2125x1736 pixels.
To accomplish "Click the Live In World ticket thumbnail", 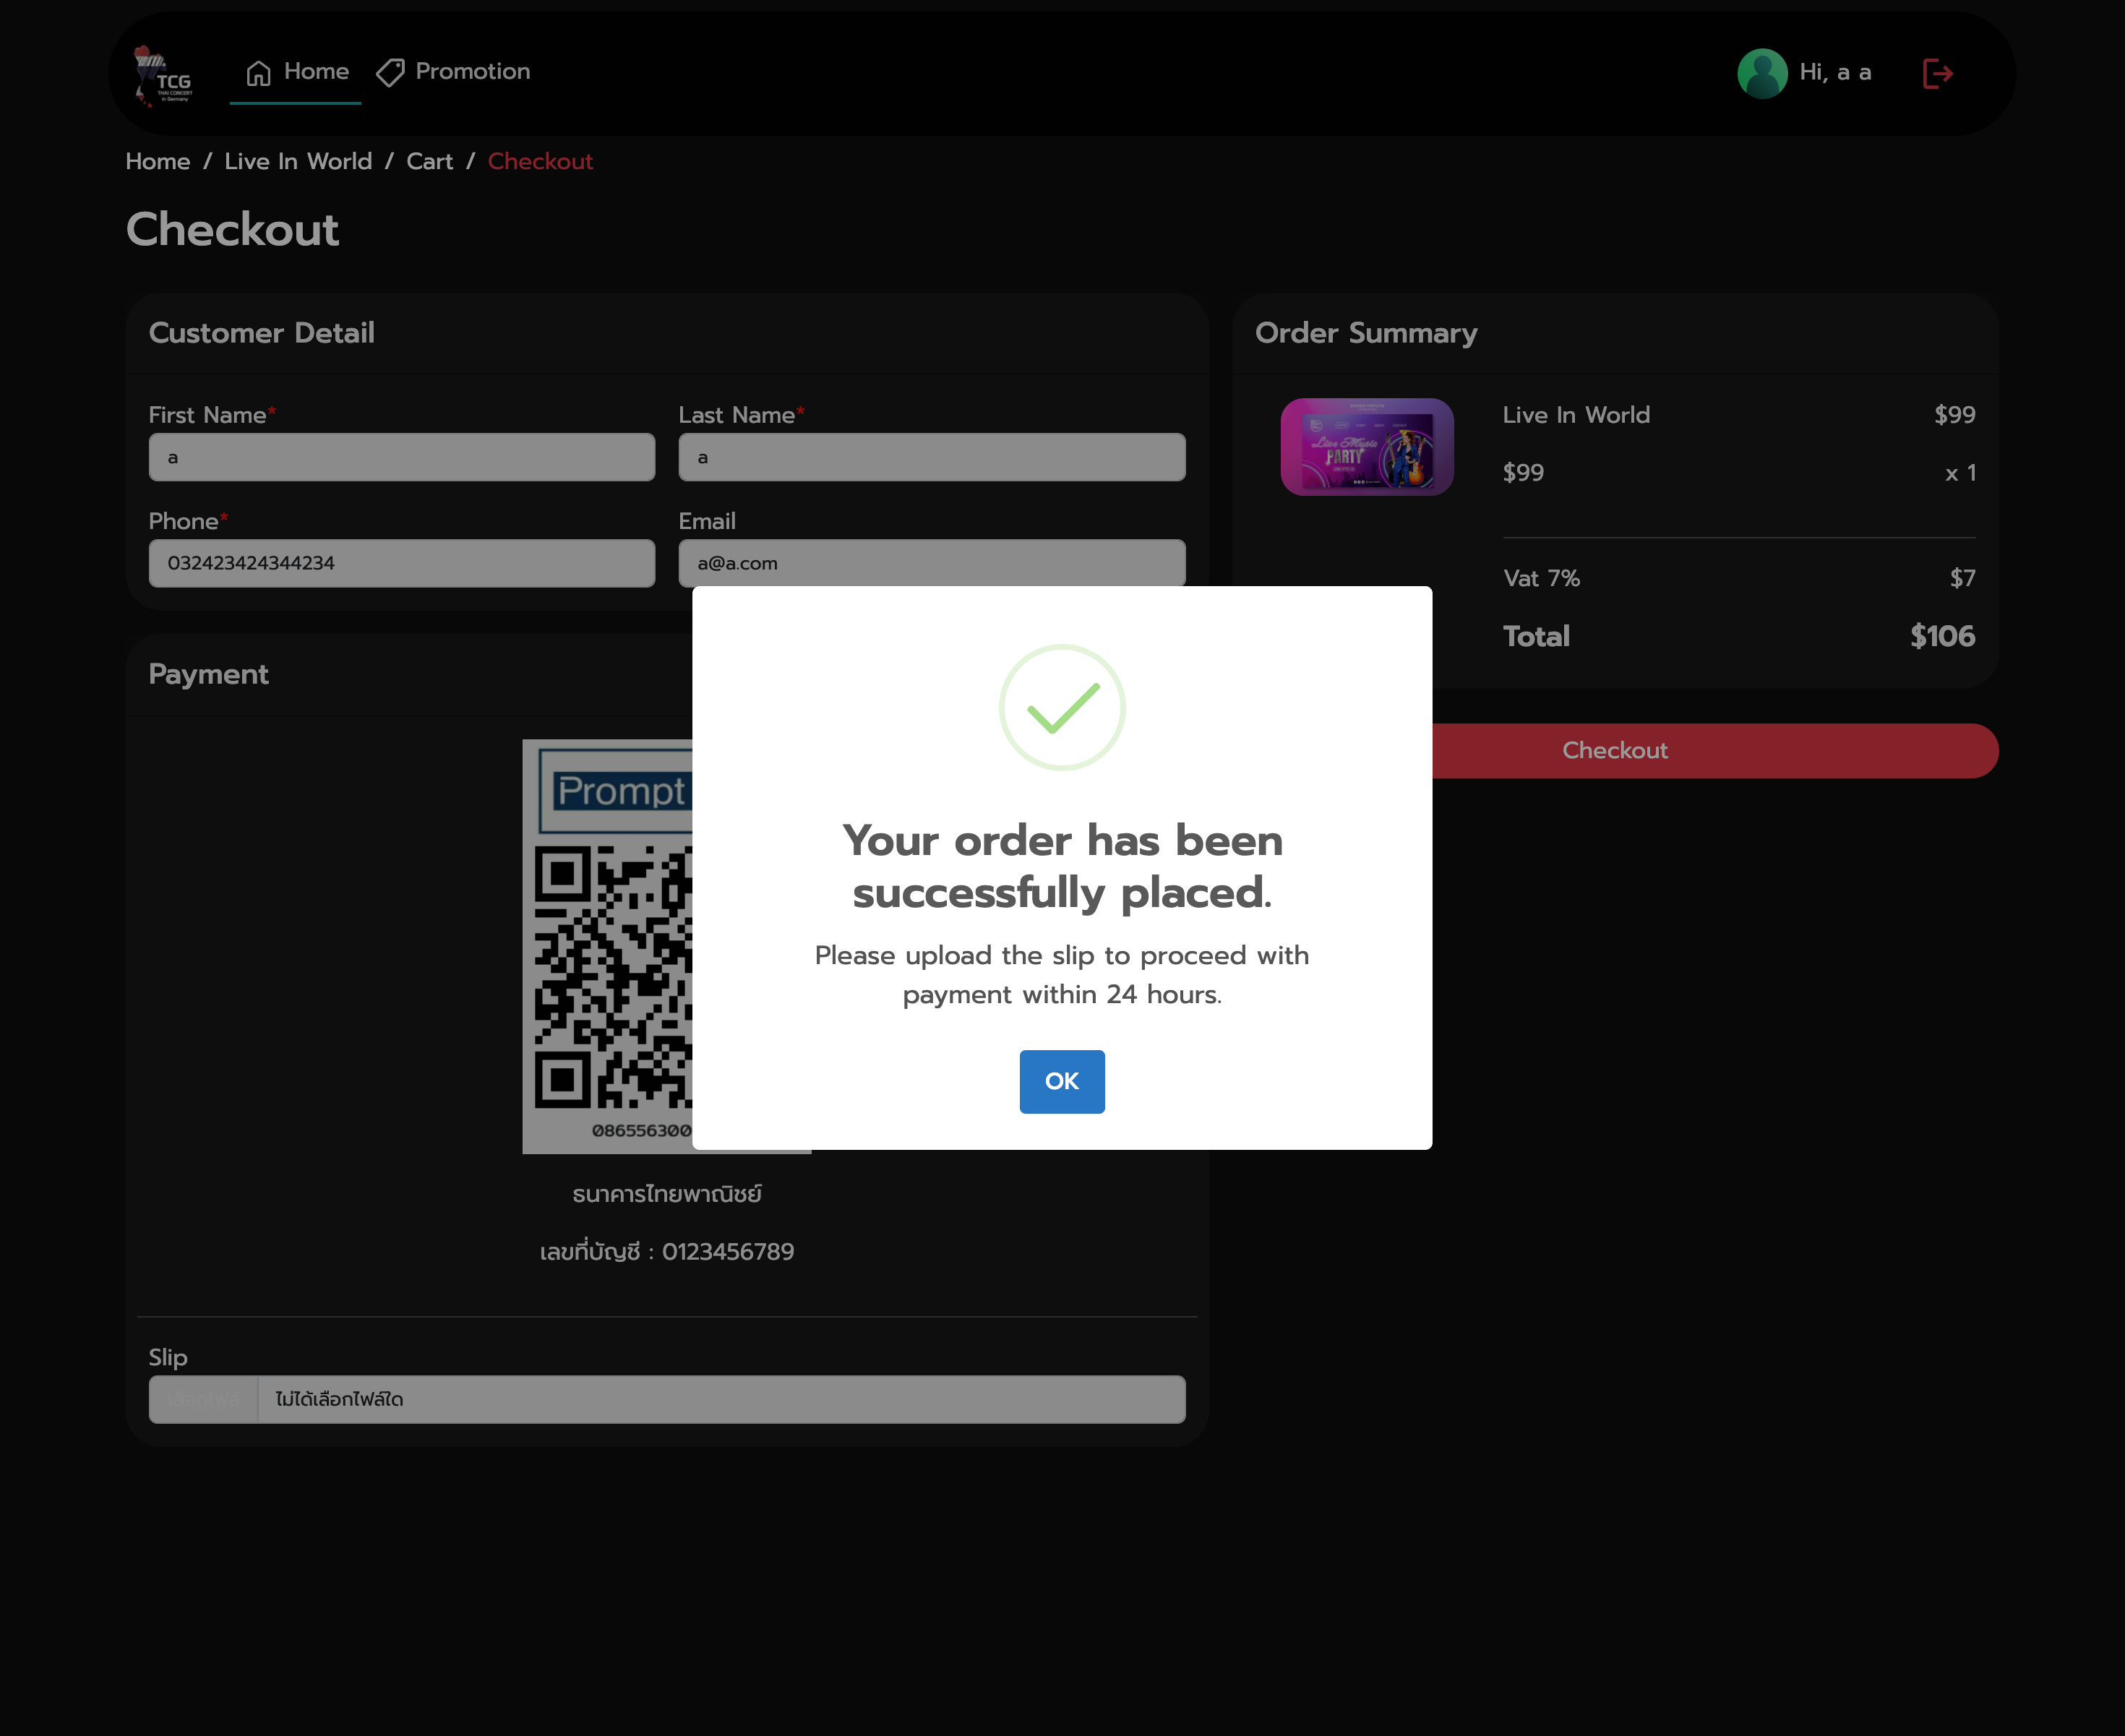I will 1366,447.
